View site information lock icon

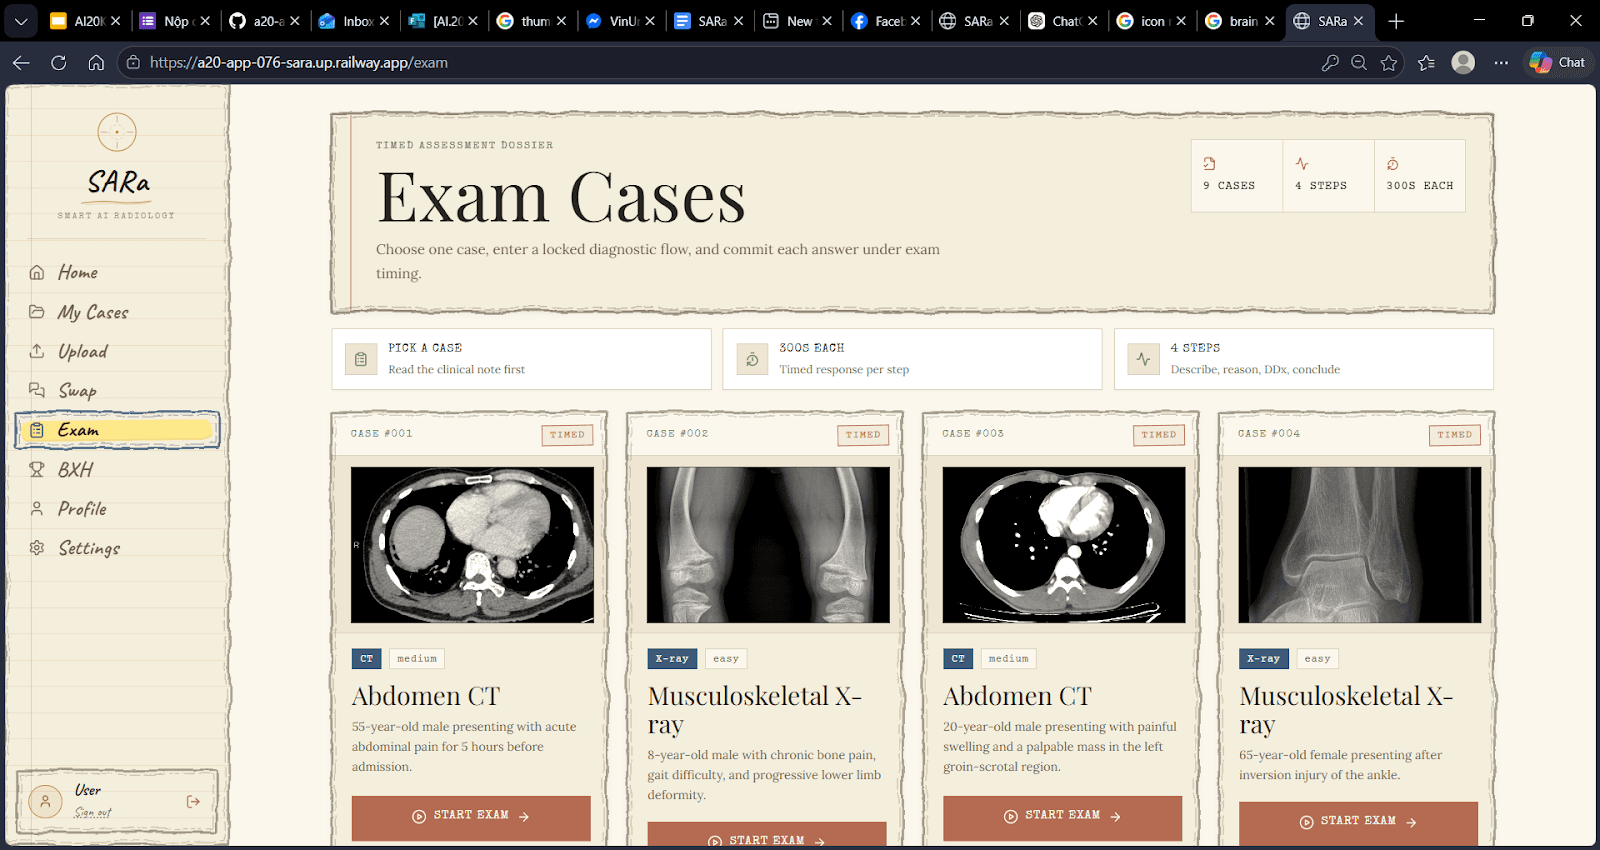(x=133, y=62)
